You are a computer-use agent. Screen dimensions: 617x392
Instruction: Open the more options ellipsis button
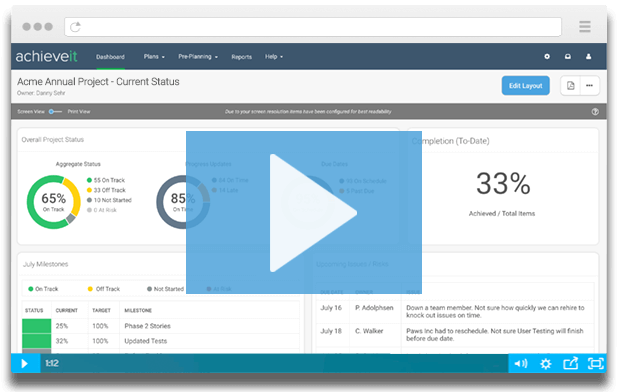[589, 85]
